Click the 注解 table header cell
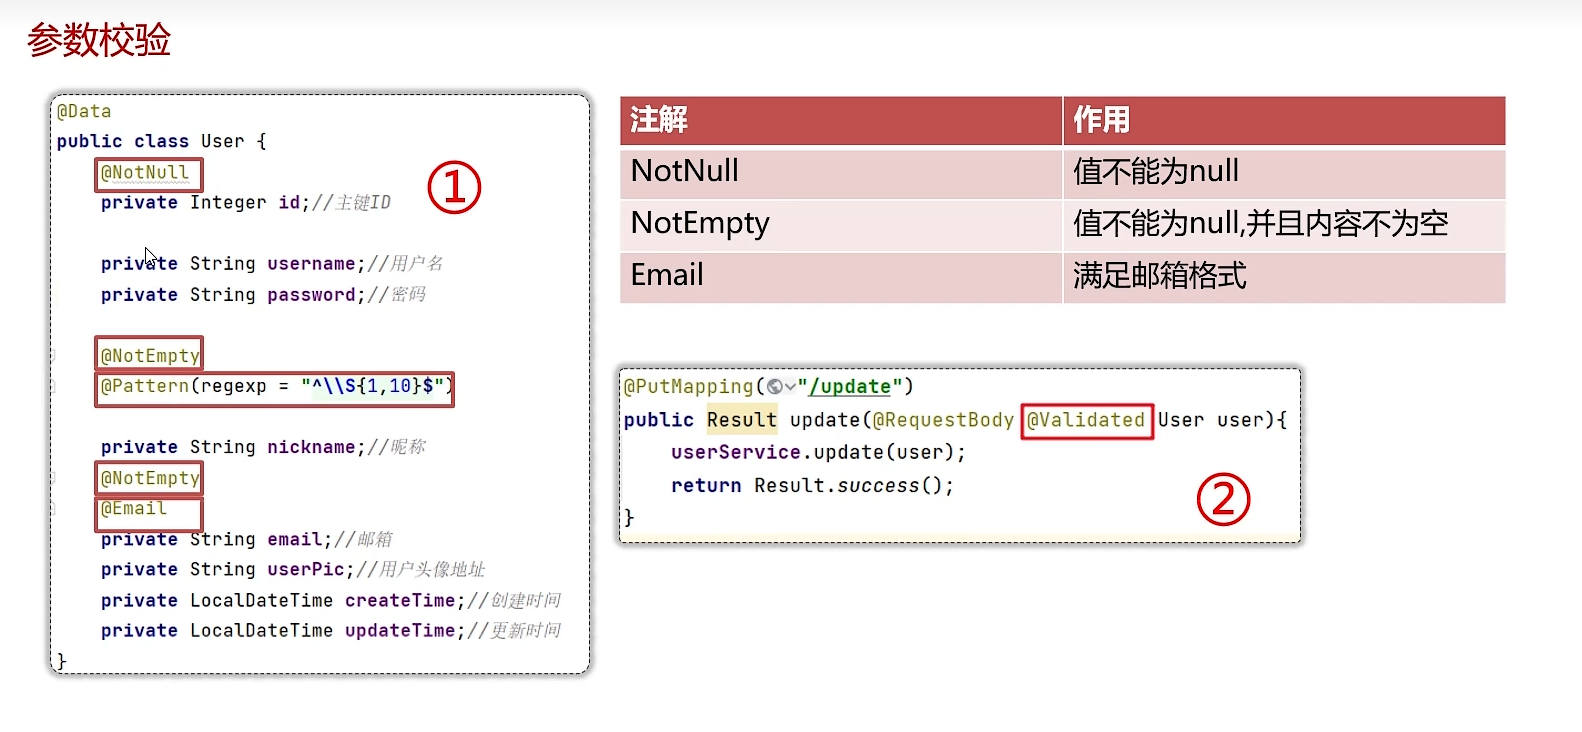 point(841,121)
